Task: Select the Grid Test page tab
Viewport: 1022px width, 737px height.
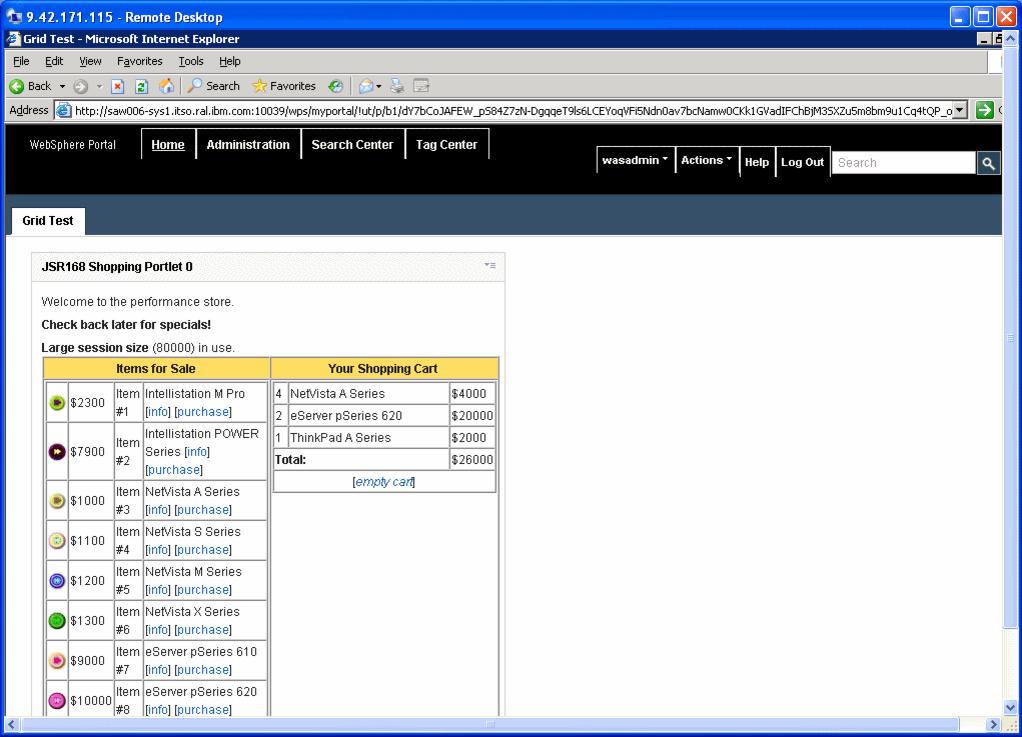Action: point(48,221)
